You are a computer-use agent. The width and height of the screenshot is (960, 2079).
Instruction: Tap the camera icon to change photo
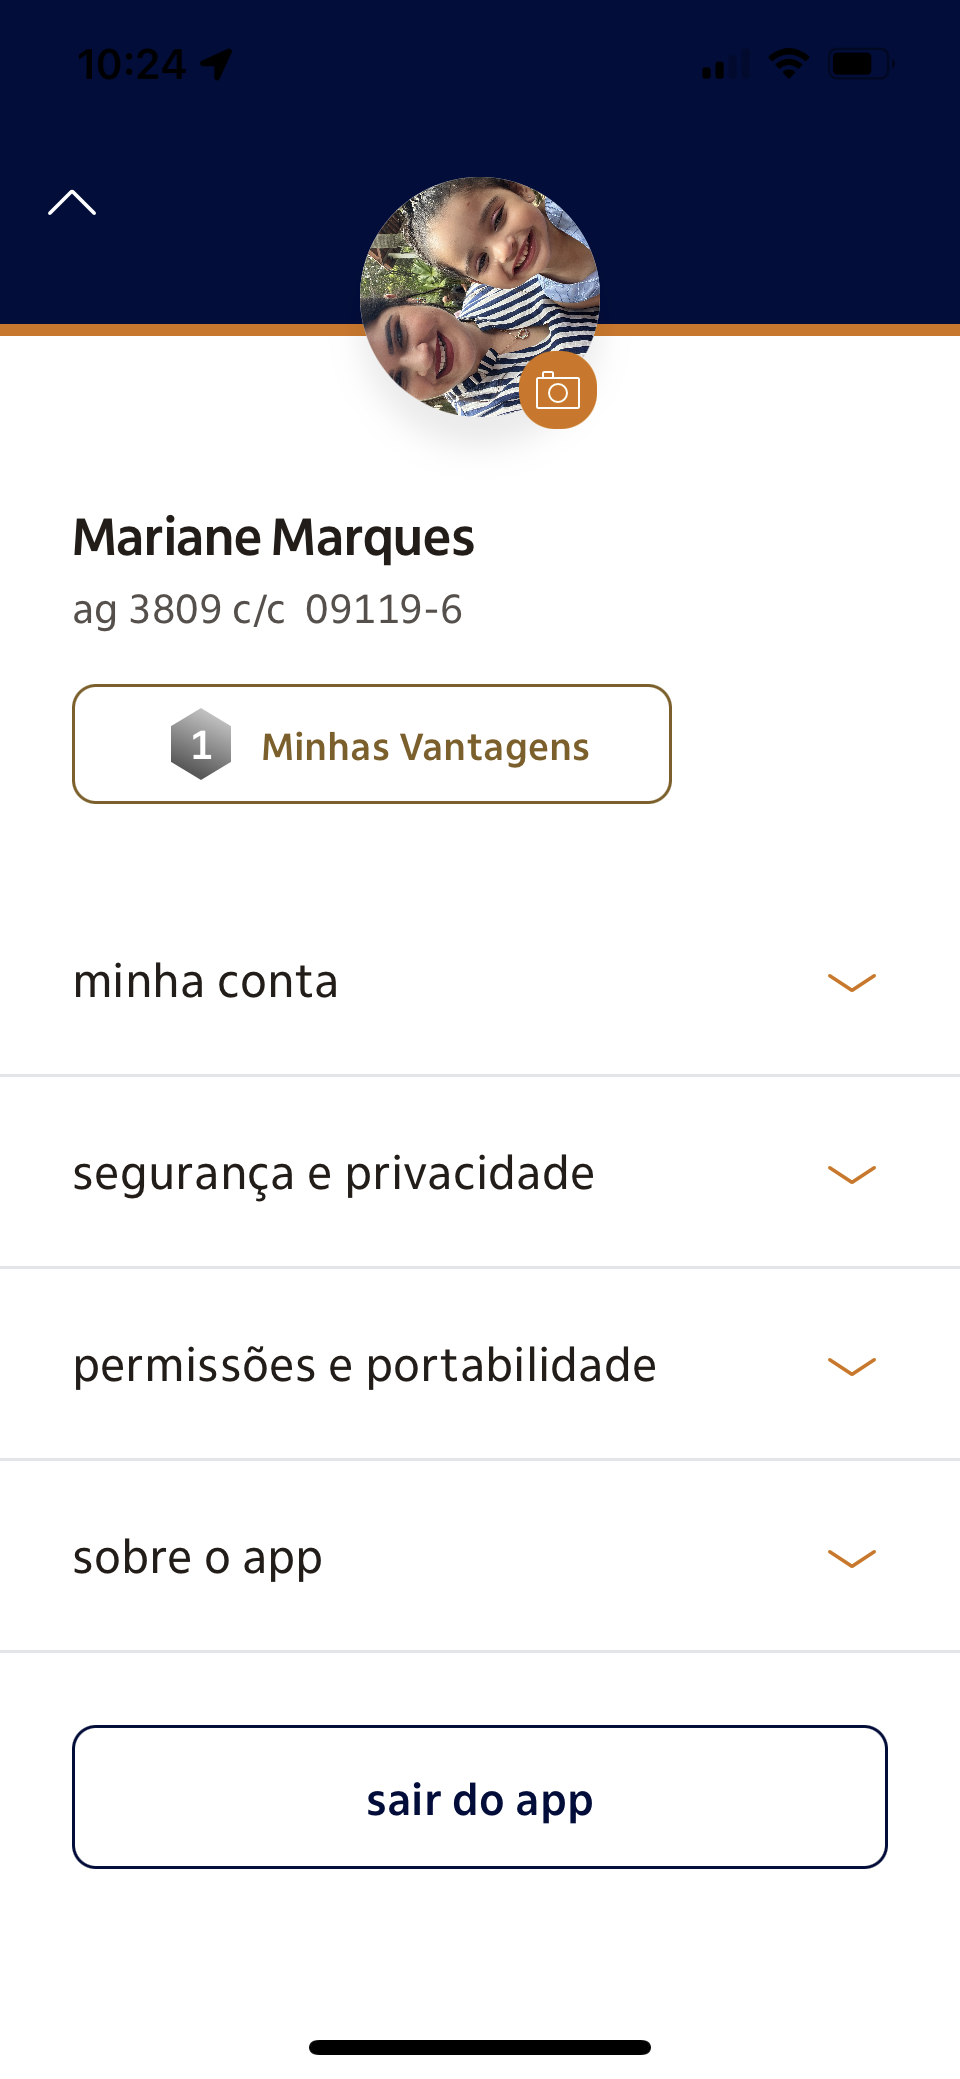tap(558, 391)
